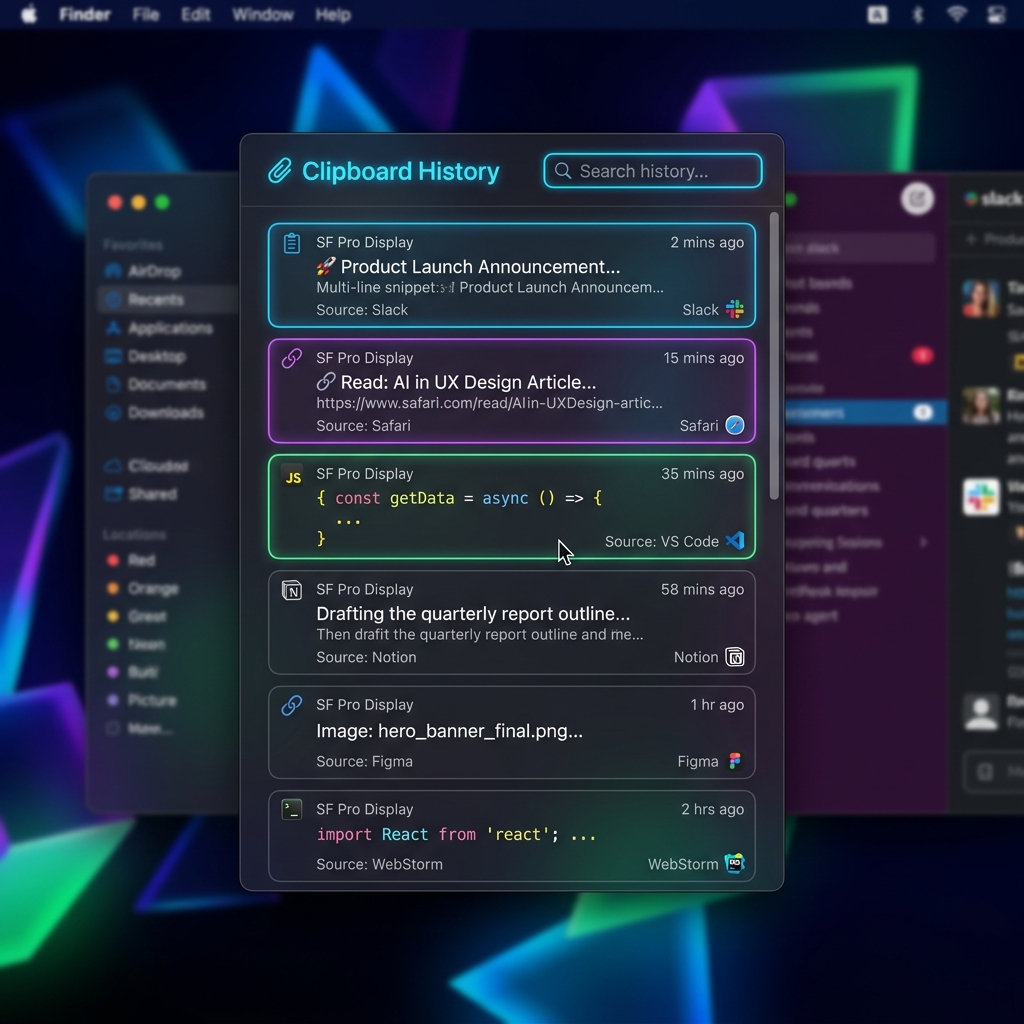Screen dimensions: 1024x1024
Task: Click Source: VS Code label text
Action: click(x=662, y=541)
